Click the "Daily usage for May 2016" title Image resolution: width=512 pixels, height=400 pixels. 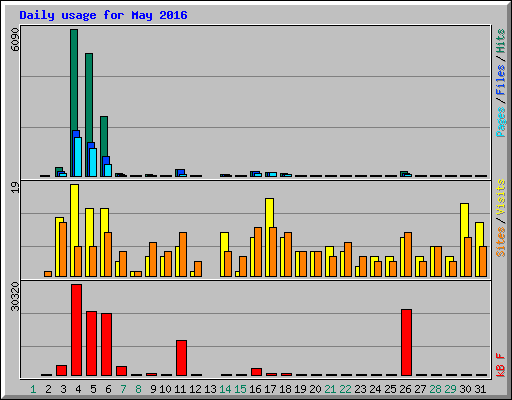[x=103, y=15]
